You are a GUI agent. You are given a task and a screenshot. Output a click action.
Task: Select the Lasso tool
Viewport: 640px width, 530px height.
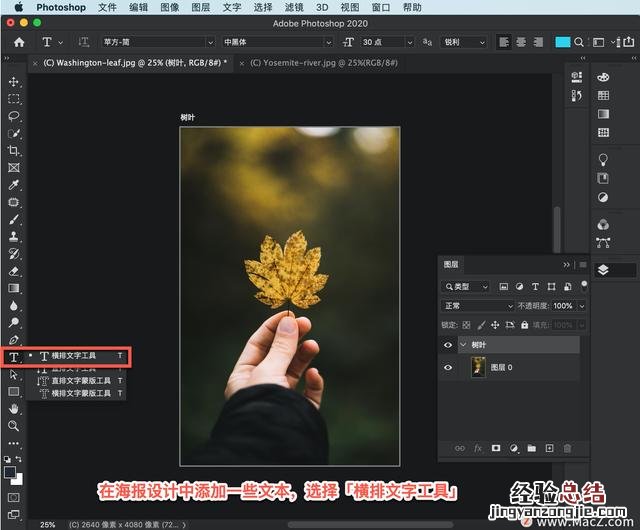(x=14, y=116)
